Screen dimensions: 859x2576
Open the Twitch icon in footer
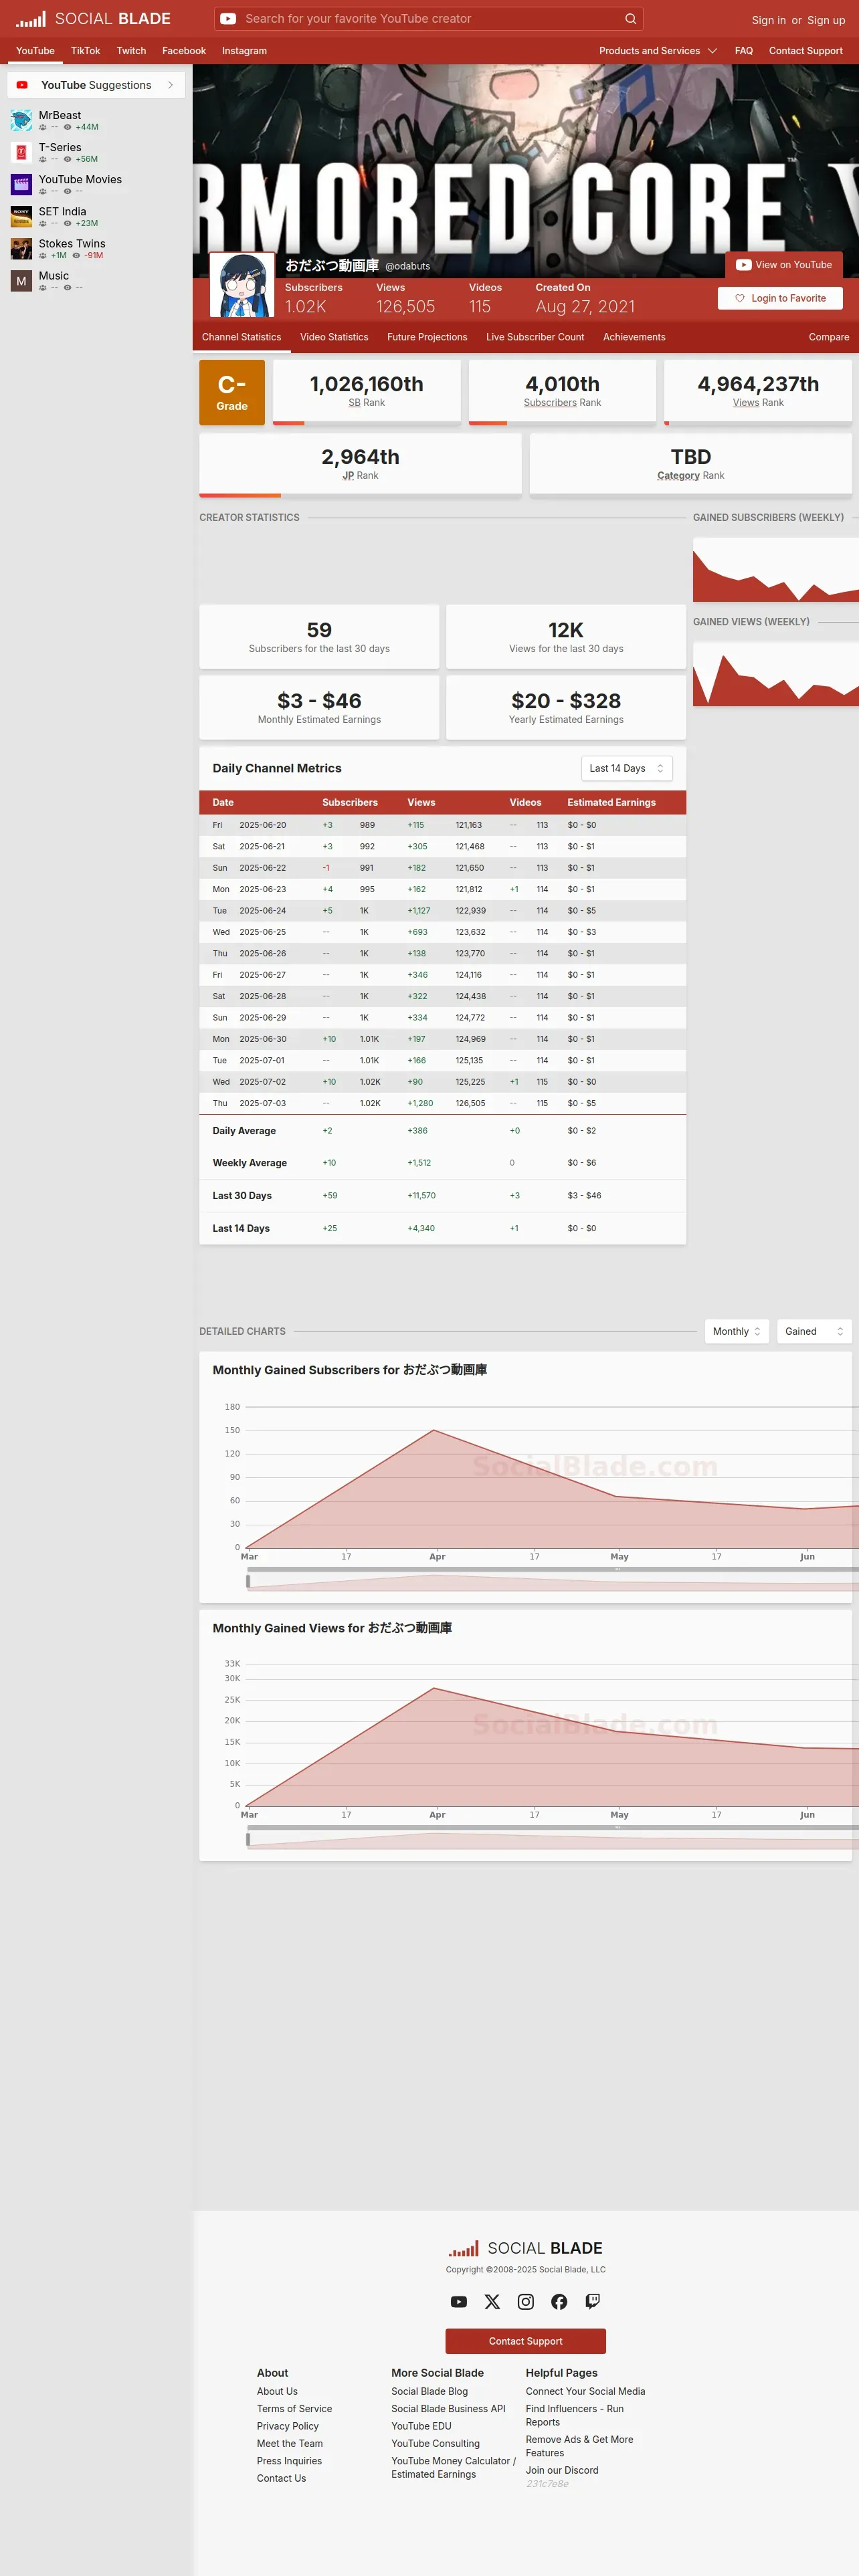[x=593, y=2301]
